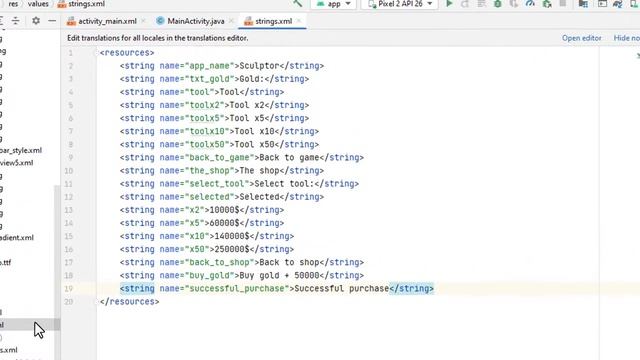
Task: Click the "Sculptor" value on line 2
Action: (x=259, y=66)
